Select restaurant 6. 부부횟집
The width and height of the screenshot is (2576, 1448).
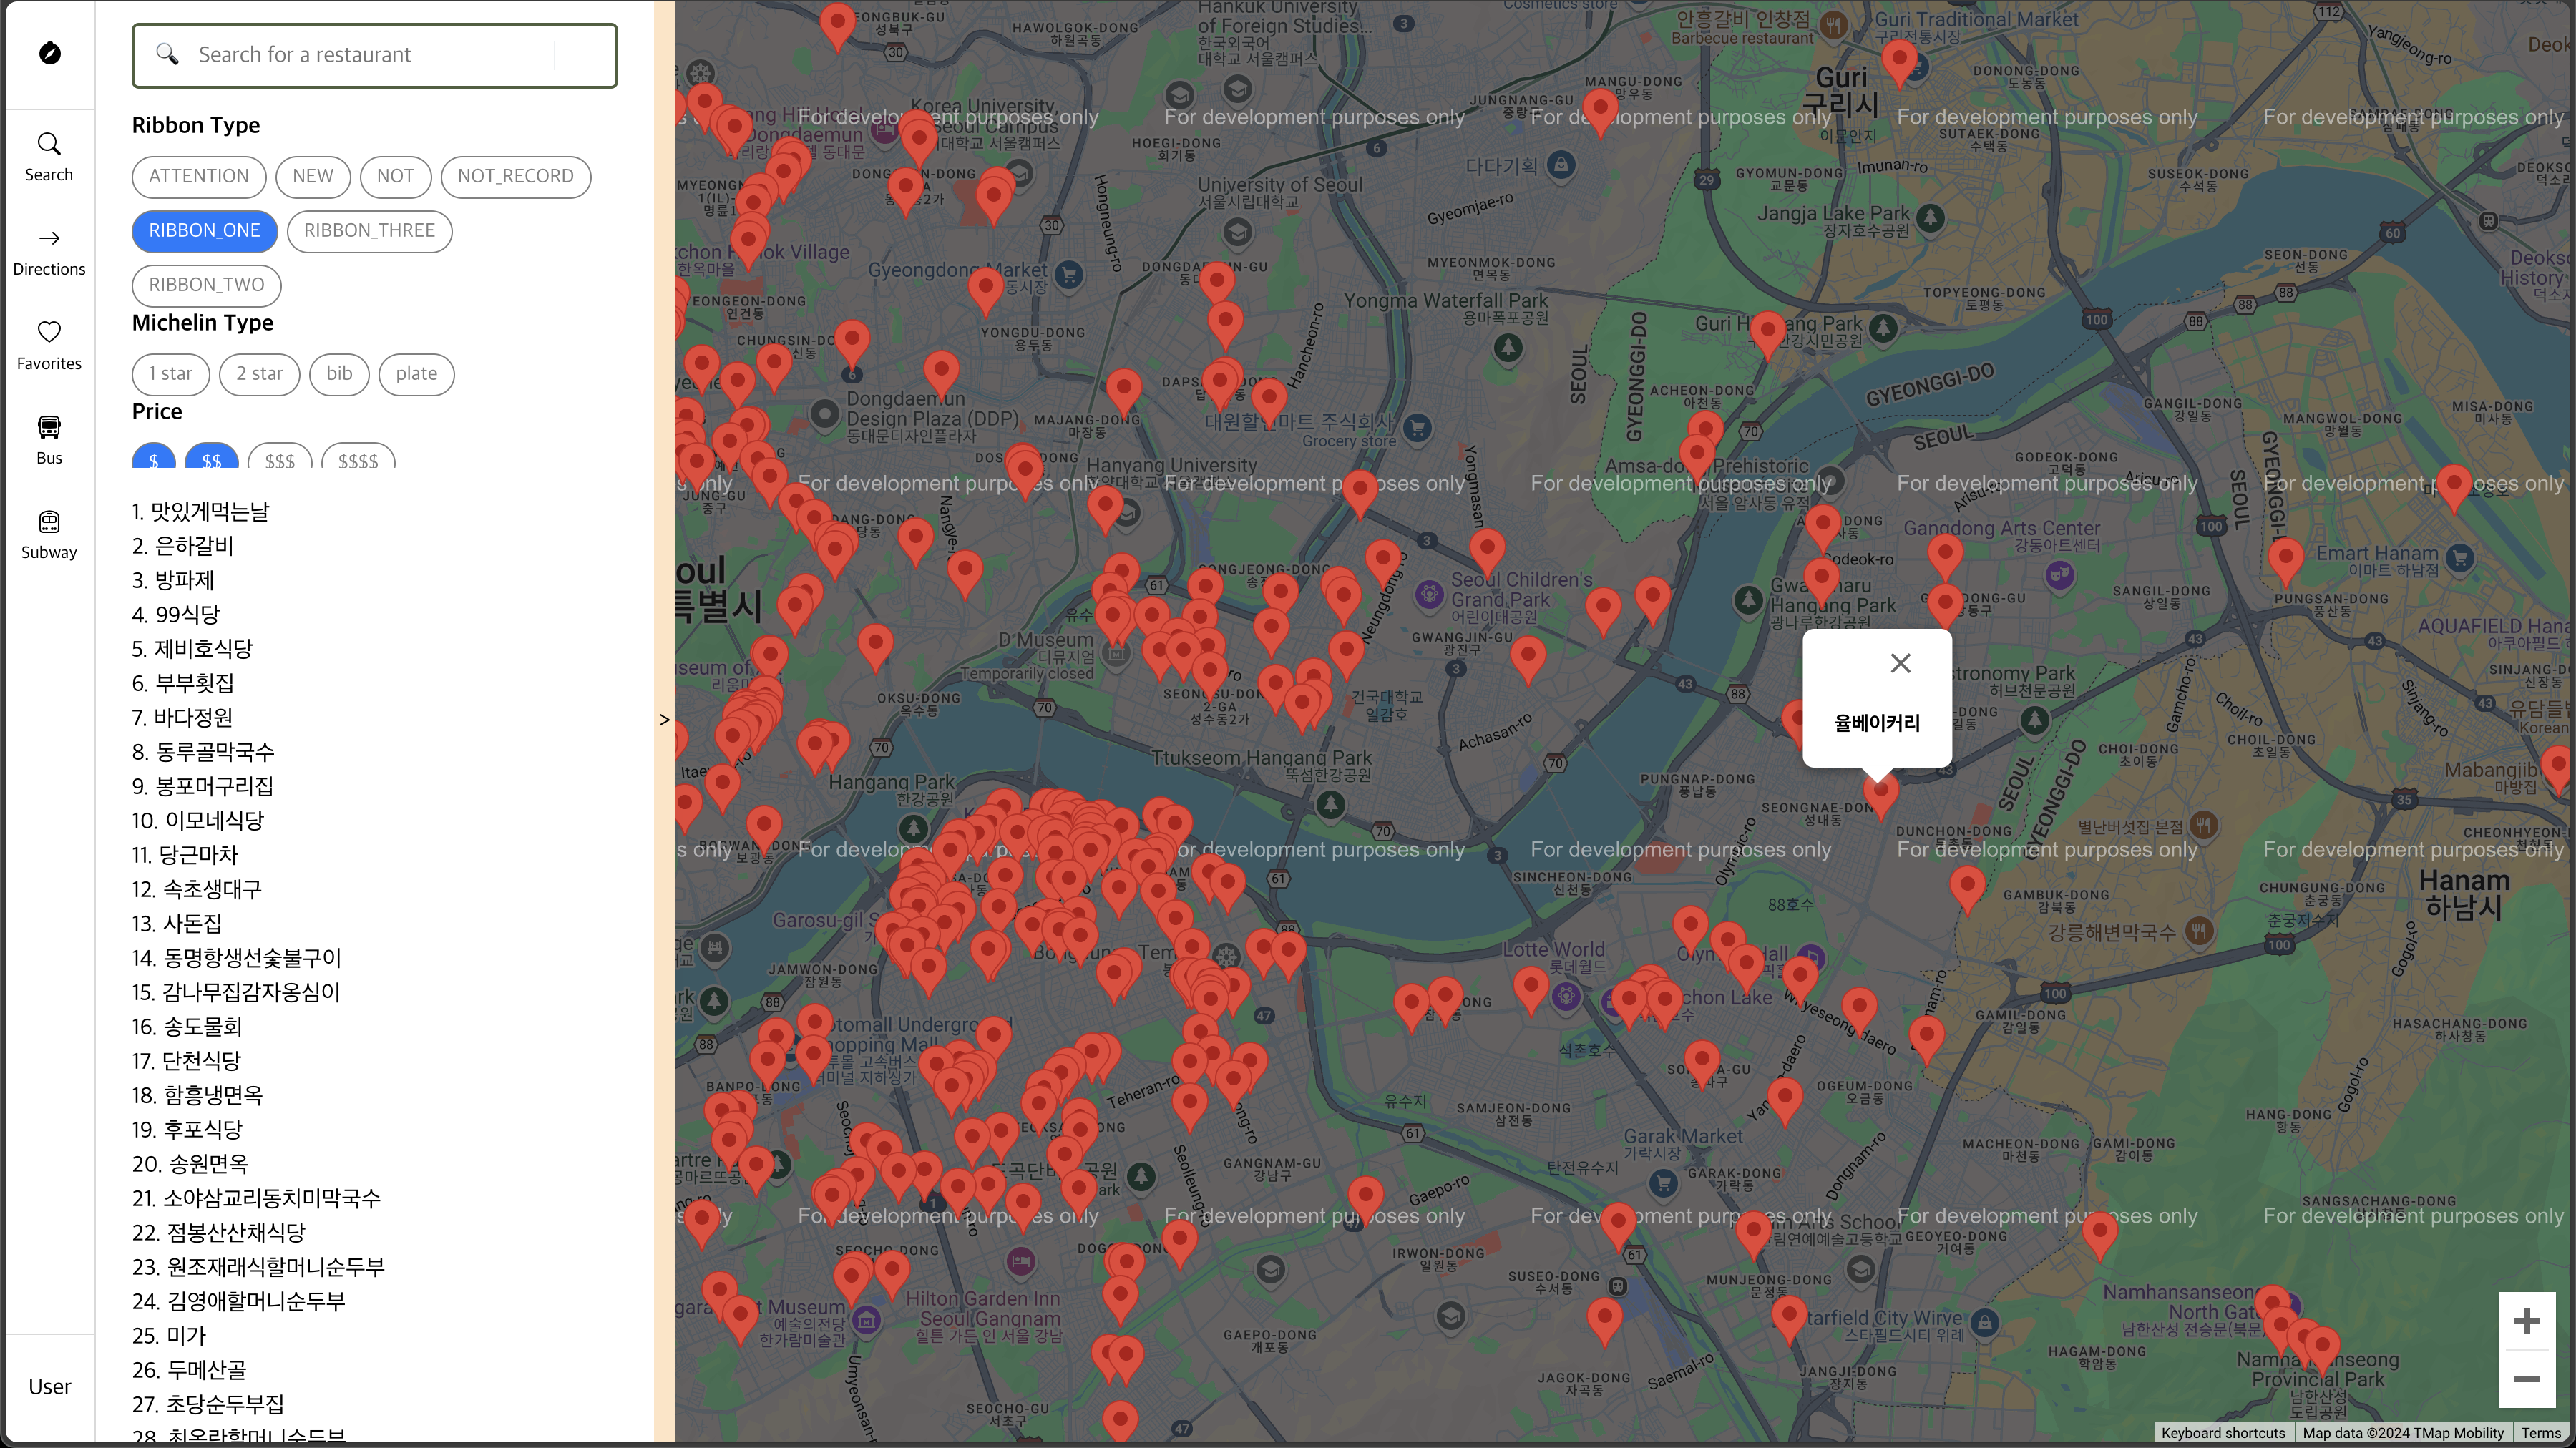pyautogui.click(x=183, y=683)
